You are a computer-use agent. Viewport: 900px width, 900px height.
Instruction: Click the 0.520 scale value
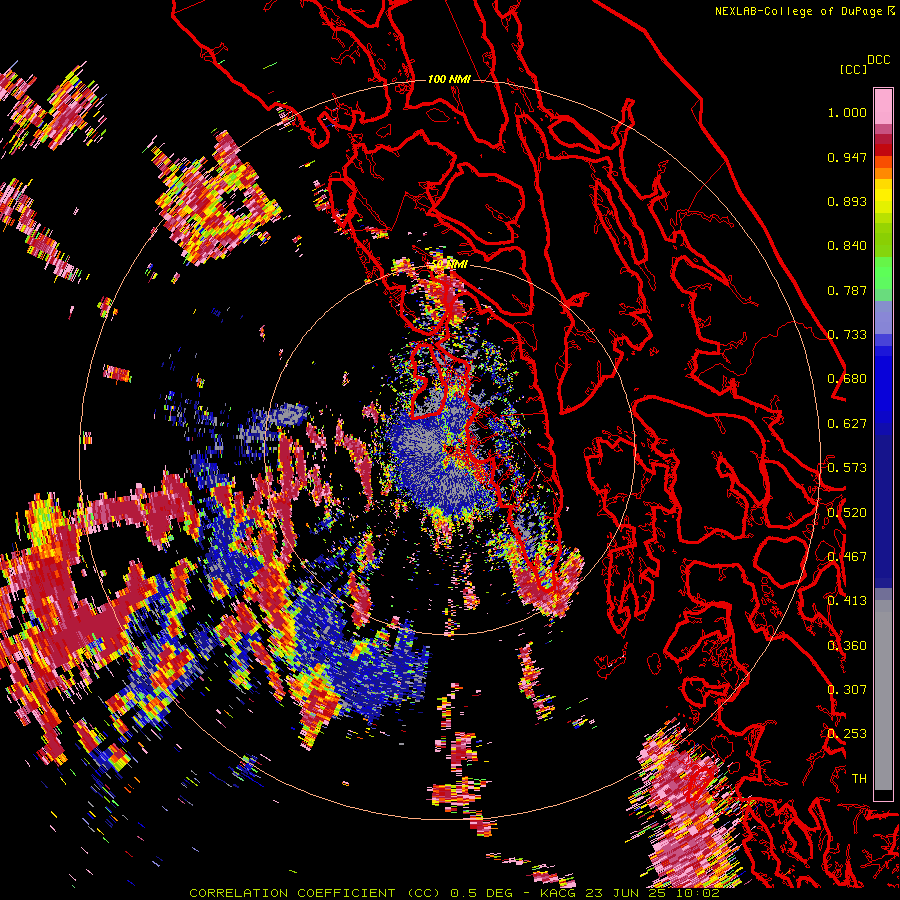tap(847, 512)
